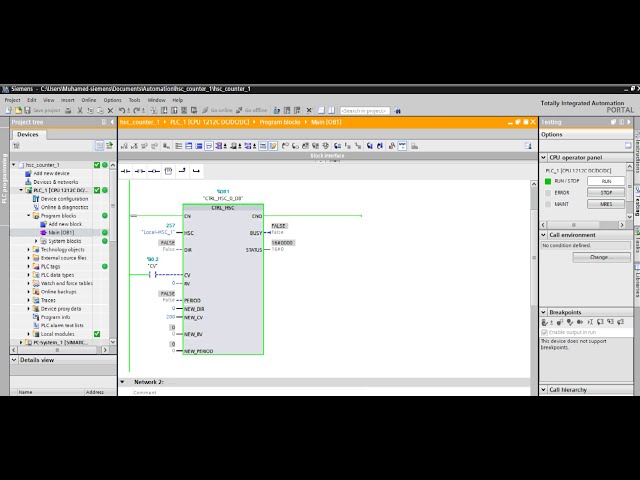
Task: Collapse the Breakpoints section
Action: [x=544, y=312]
